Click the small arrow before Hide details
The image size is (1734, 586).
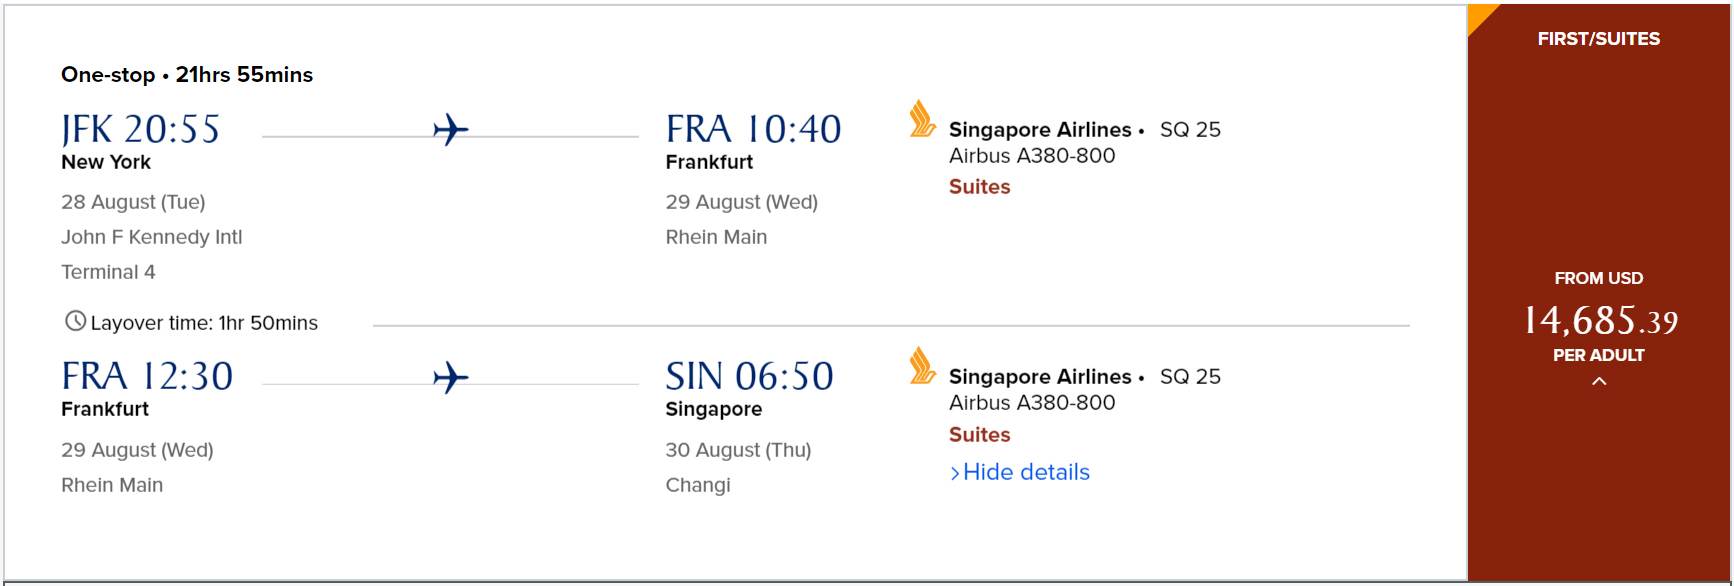(x=955, y=473)
